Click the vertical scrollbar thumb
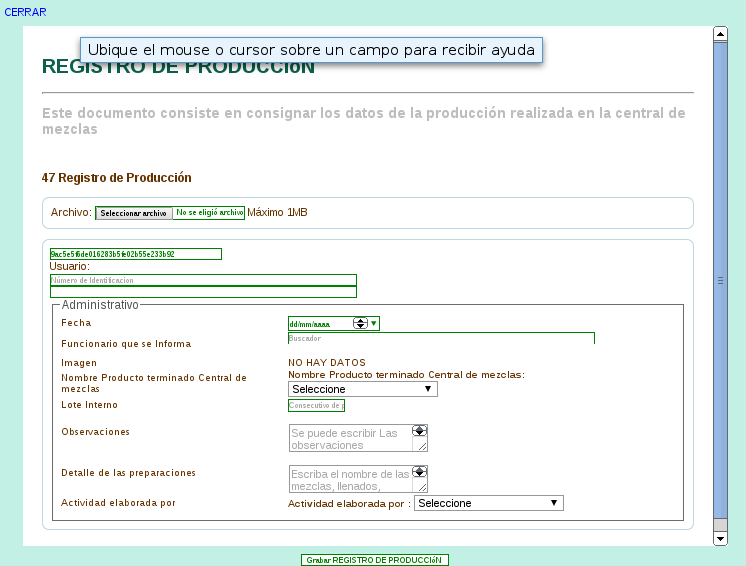This screenshot has height=566, width=746. [x=719, y=282]
